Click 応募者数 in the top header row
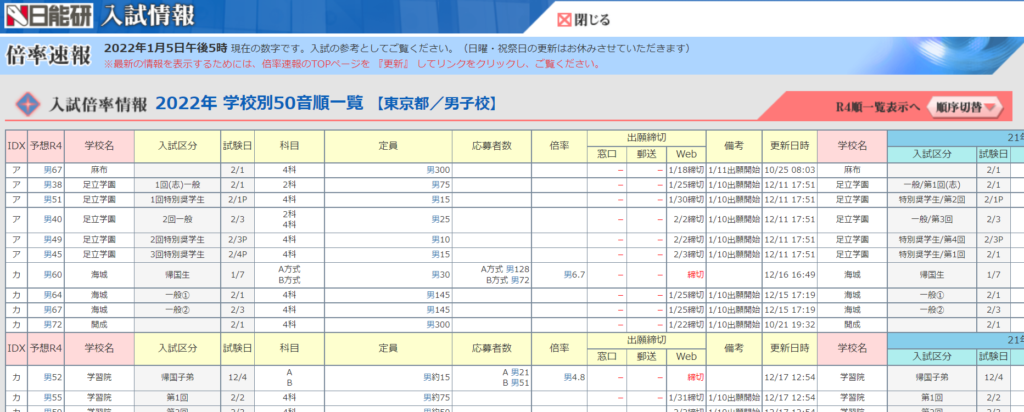 (492, 146)
